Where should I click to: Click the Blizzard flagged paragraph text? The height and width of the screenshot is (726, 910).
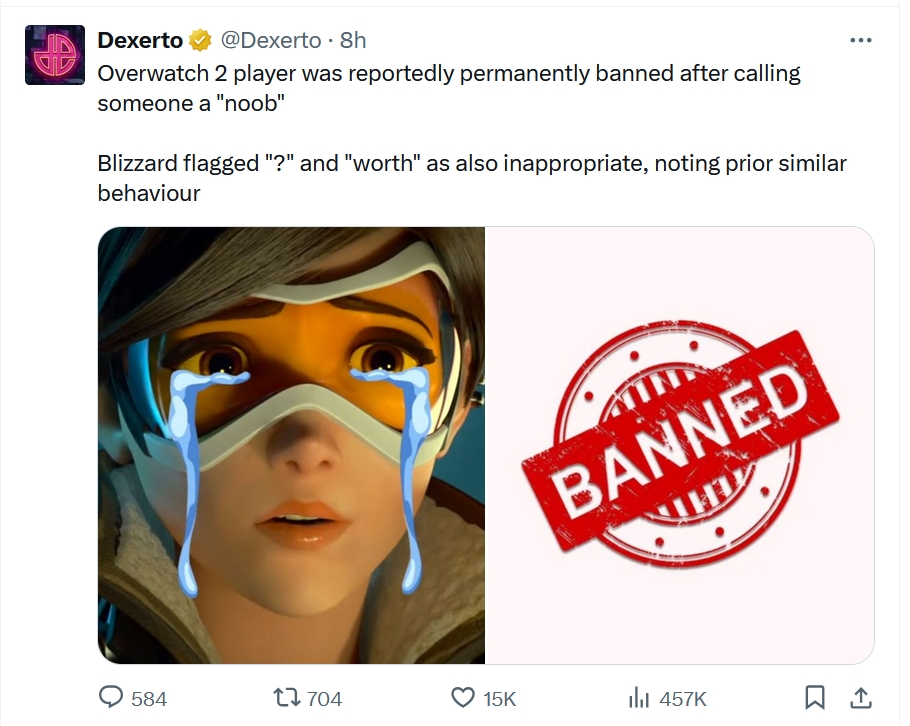[472, 178]
